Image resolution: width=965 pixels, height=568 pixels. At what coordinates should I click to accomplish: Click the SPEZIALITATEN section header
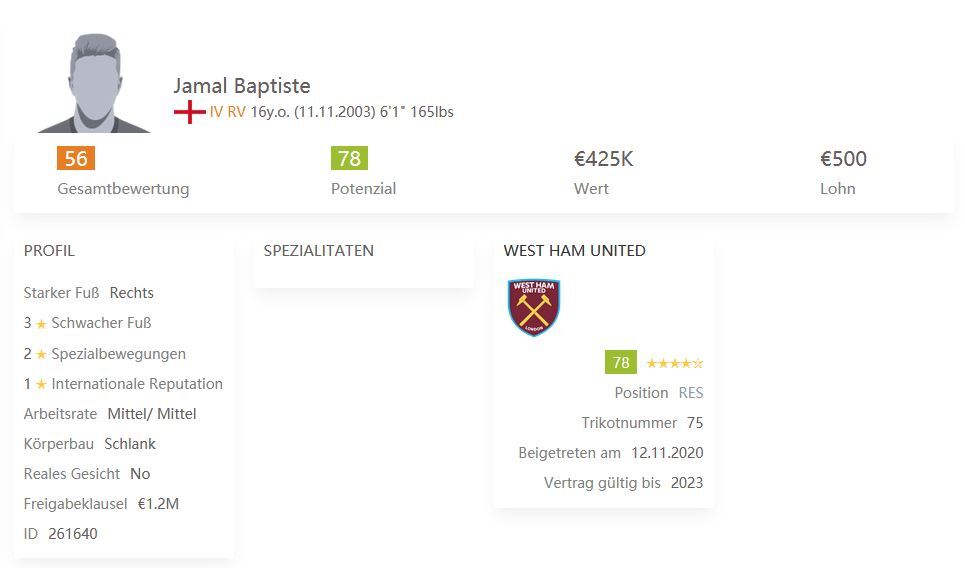coord(319,250)
